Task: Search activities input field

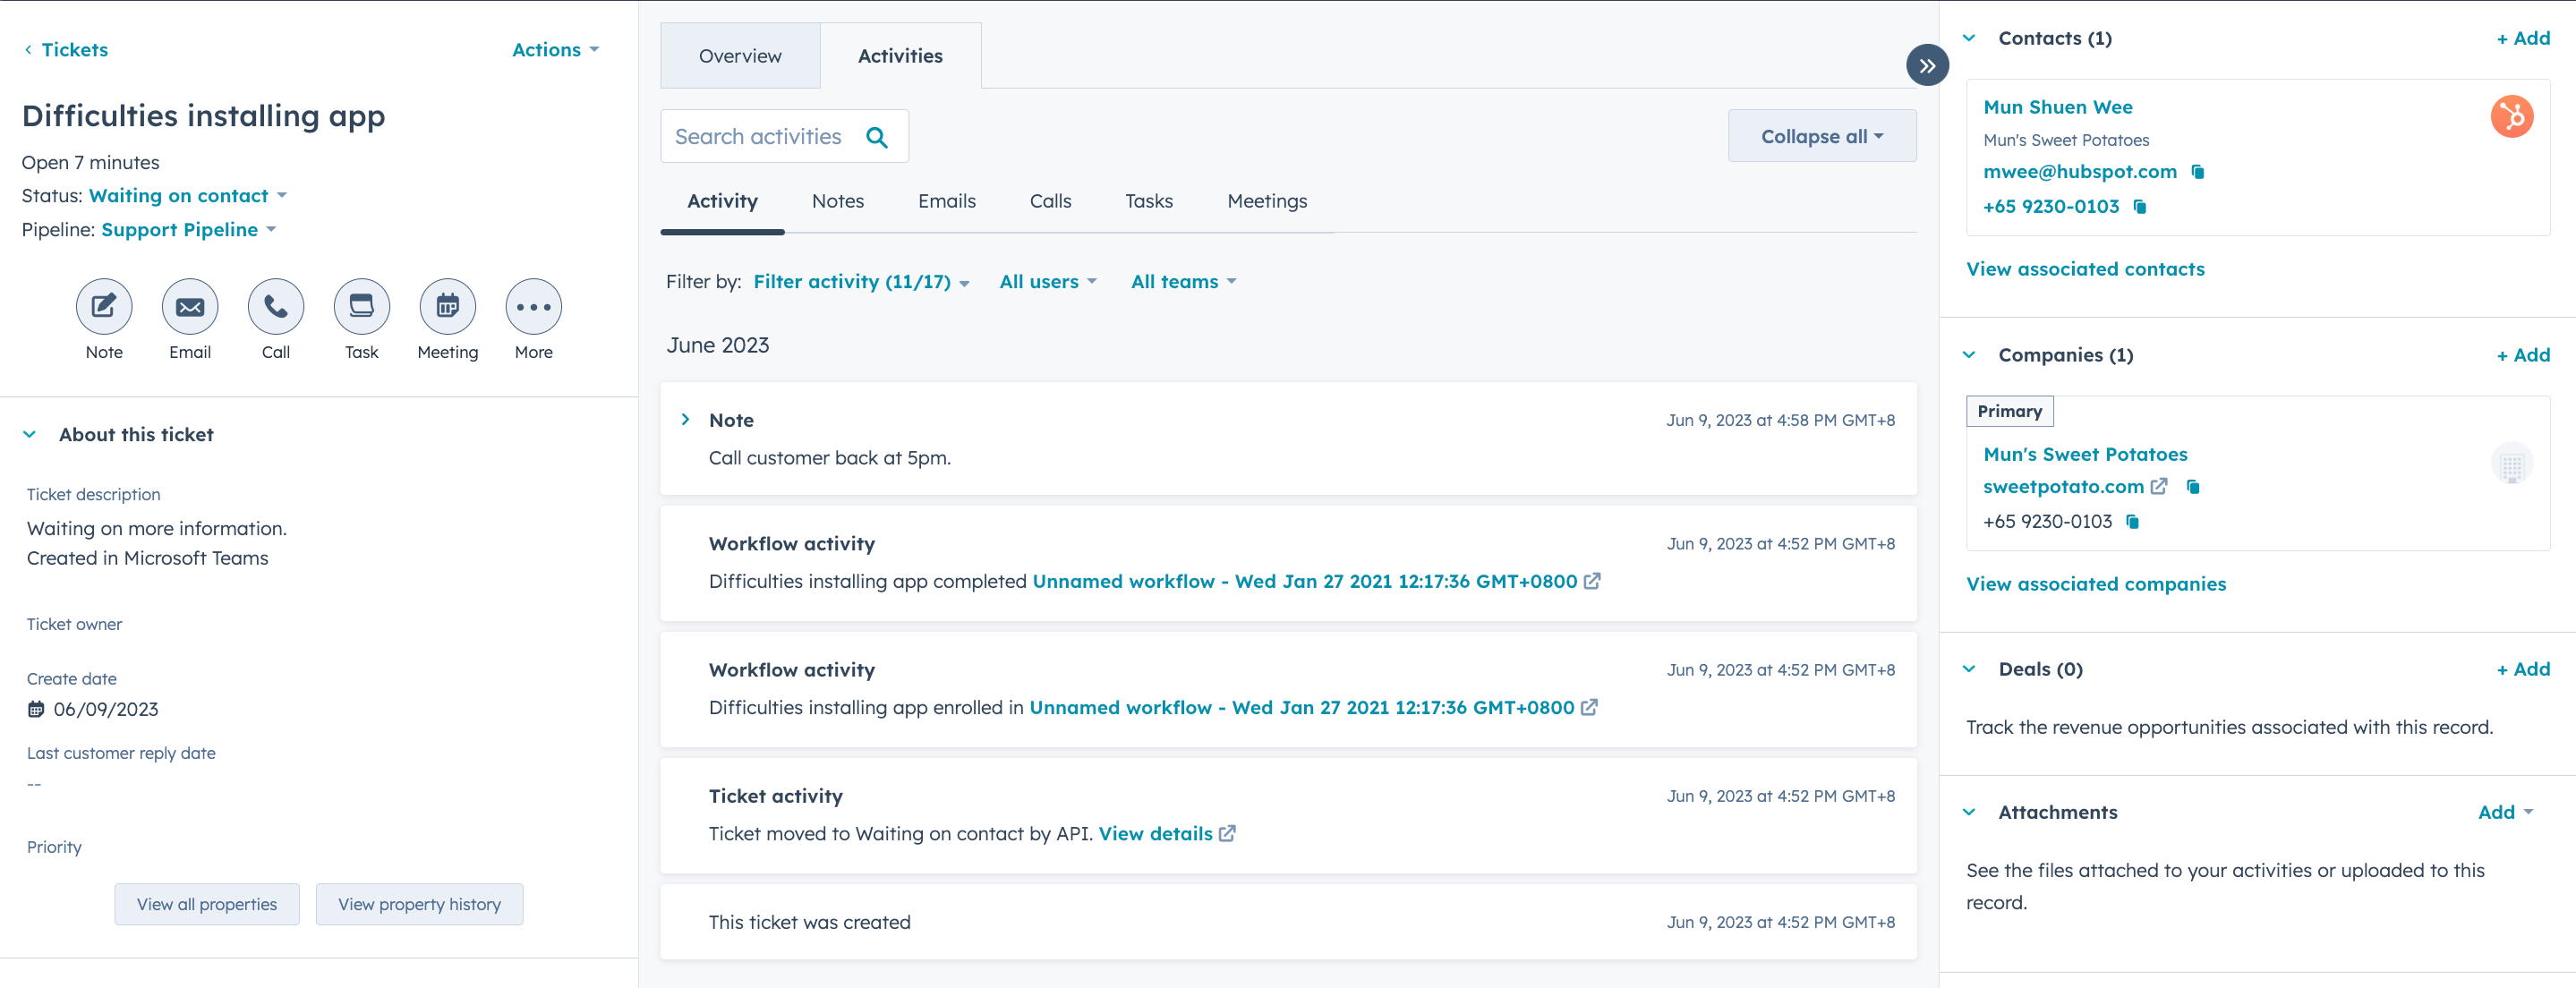Action: pos(785,136)
